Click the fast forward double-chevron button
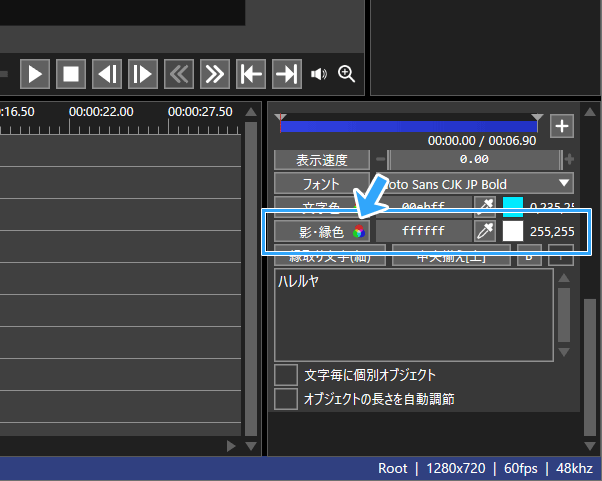602x481 pixels. pos(215,74)
